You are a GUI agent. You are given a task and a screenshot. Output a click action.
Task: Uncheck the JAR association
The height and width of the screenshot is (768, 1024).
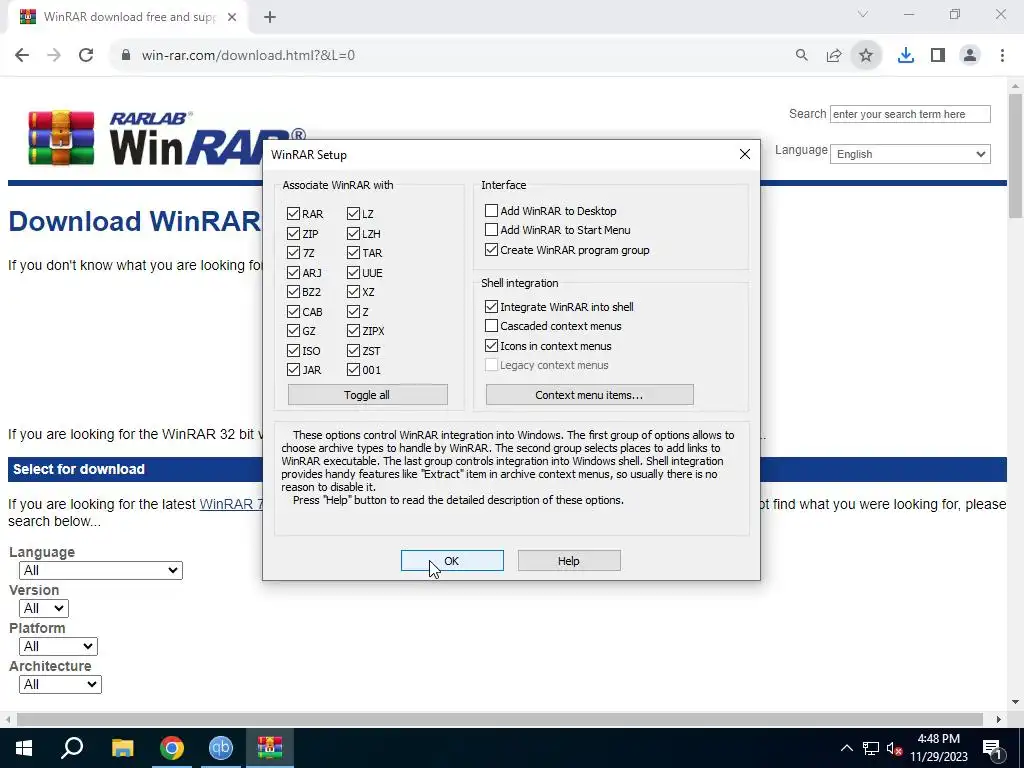click(293, 370)
